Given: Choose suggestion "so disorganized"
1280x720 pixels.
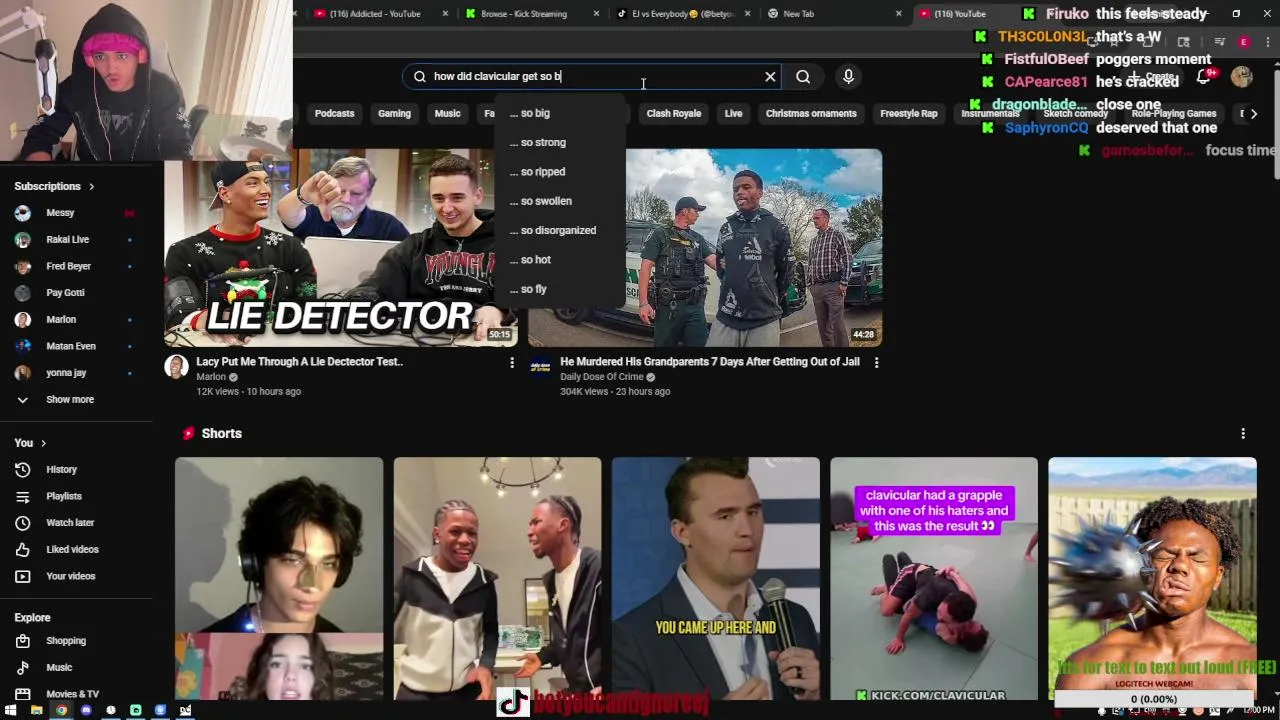Looking at the screenshot, I should point(553,230).
